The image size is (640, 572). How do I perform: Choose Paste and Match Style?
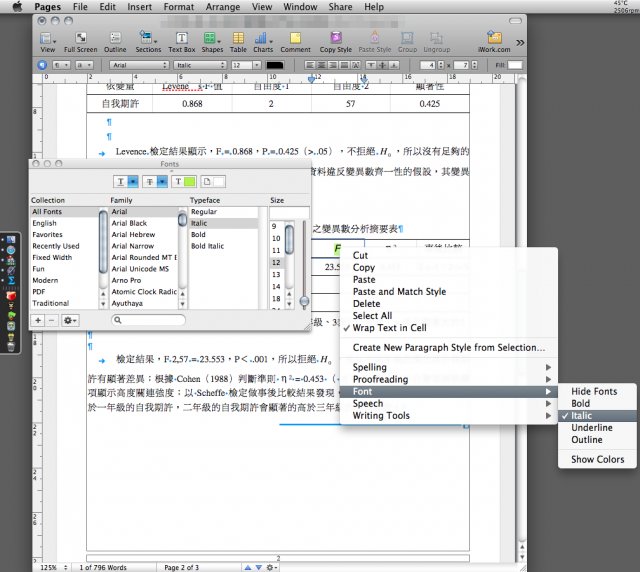pyautogui.click(x=399, y=292)
